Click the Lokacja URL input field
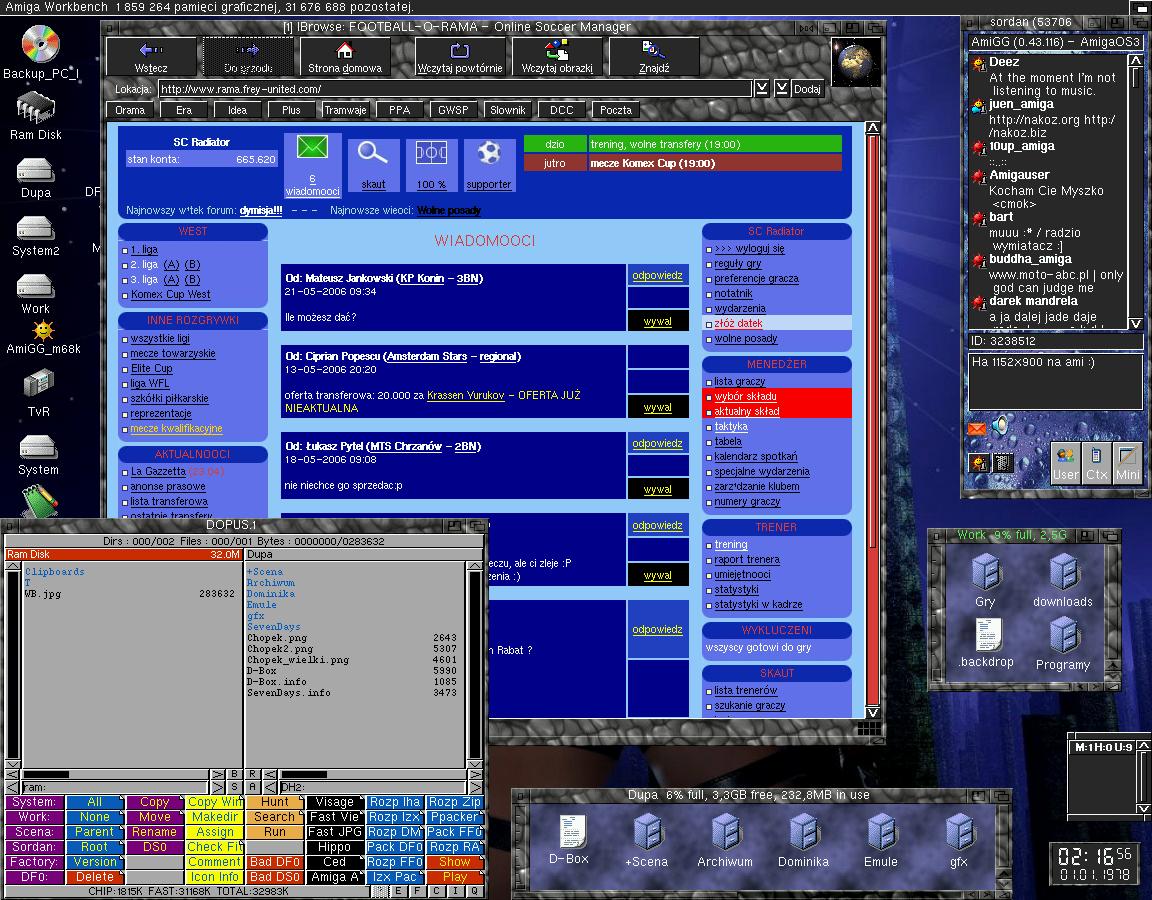1152x900 pixels. pos(455,89)
